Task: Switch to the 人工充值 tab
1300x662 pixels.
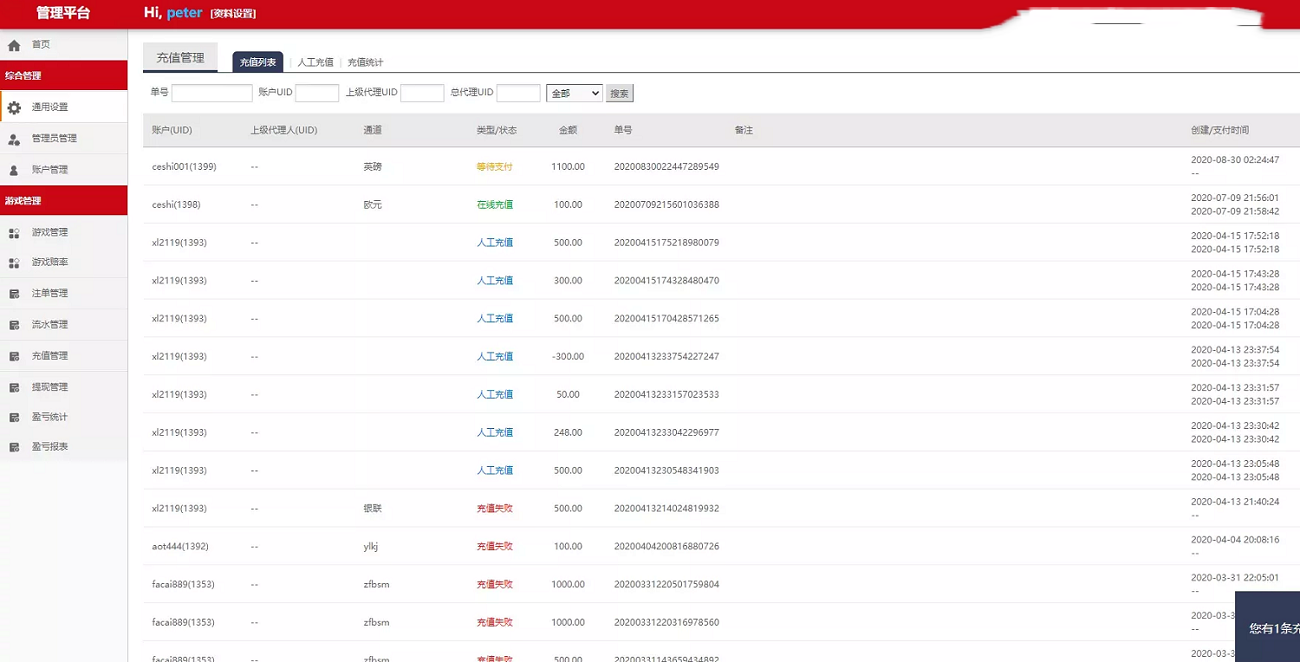Action: [315, 63]
